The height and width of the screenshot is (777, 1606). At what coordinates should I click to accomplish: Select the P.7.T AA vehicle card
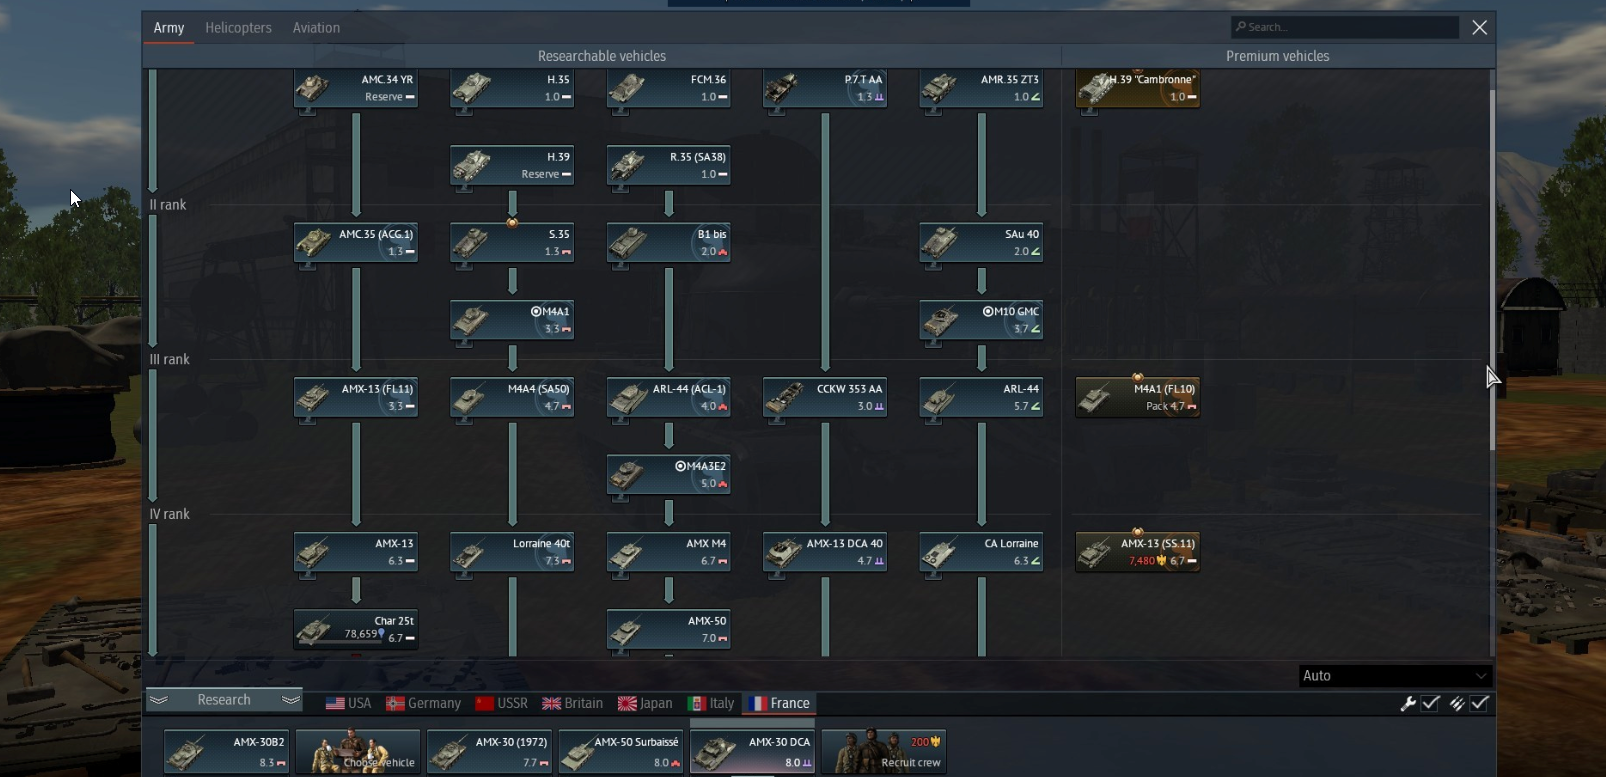click(825, 88)
